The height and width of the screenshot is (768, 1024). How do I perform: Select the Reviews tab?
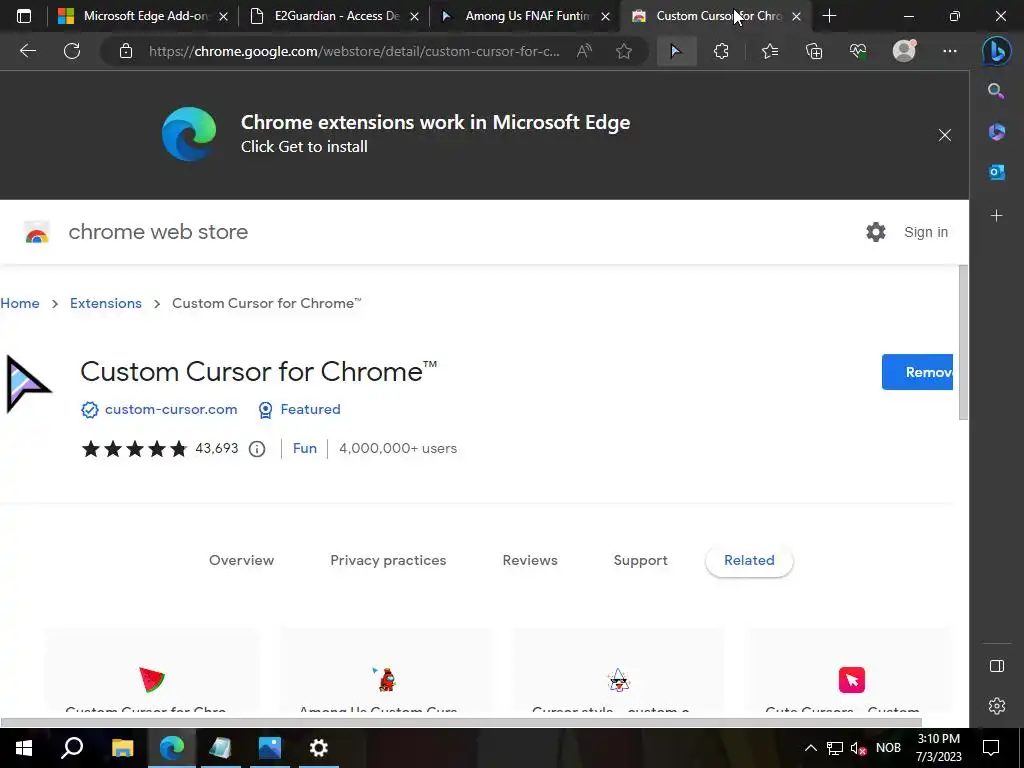[x=530, y=560]
